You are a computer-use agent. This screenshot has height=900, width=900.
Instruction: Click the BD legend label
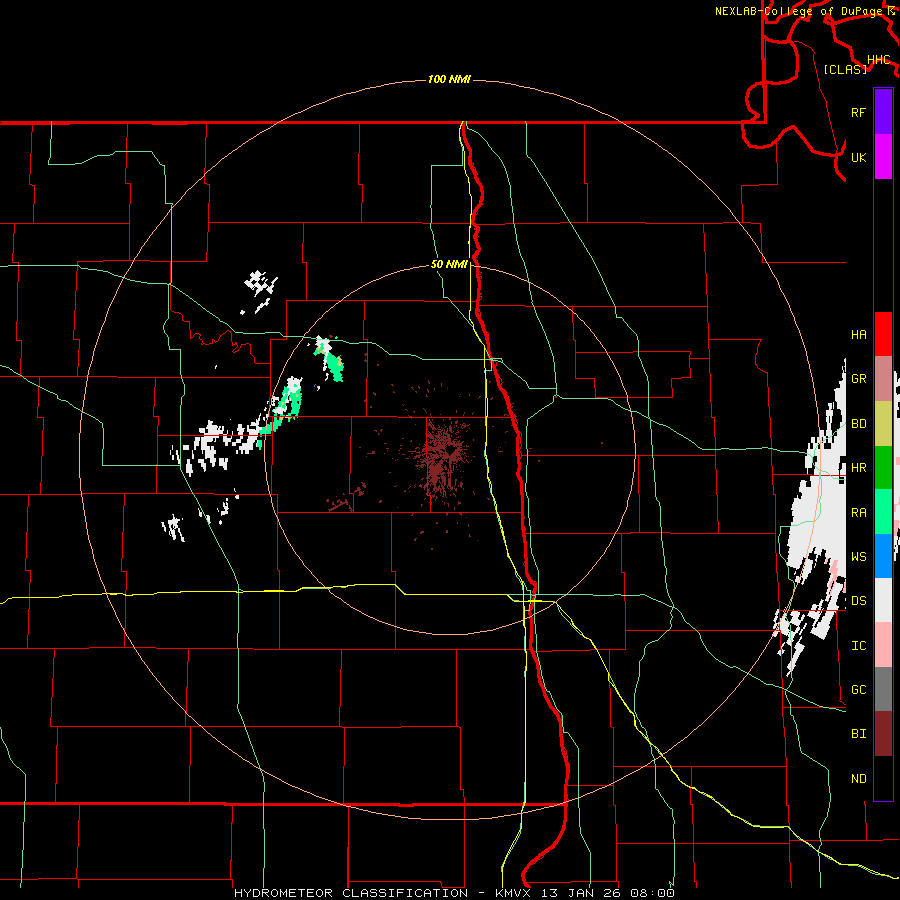pos(858,424)
